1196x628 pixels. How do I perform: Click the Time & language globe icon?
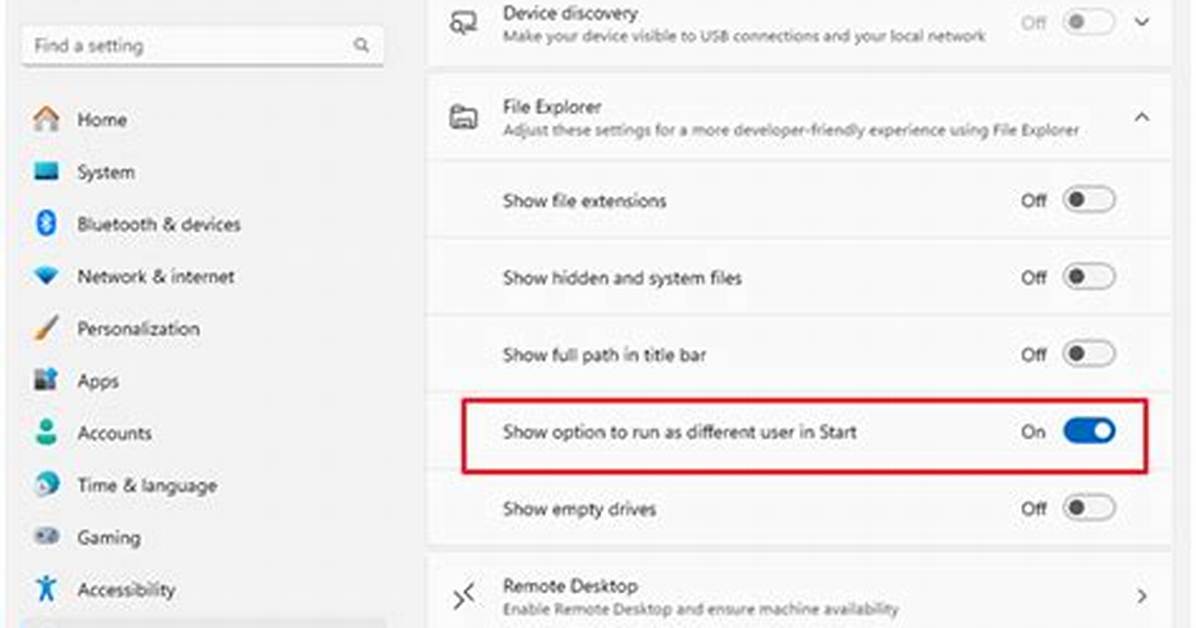pos(47,484)
